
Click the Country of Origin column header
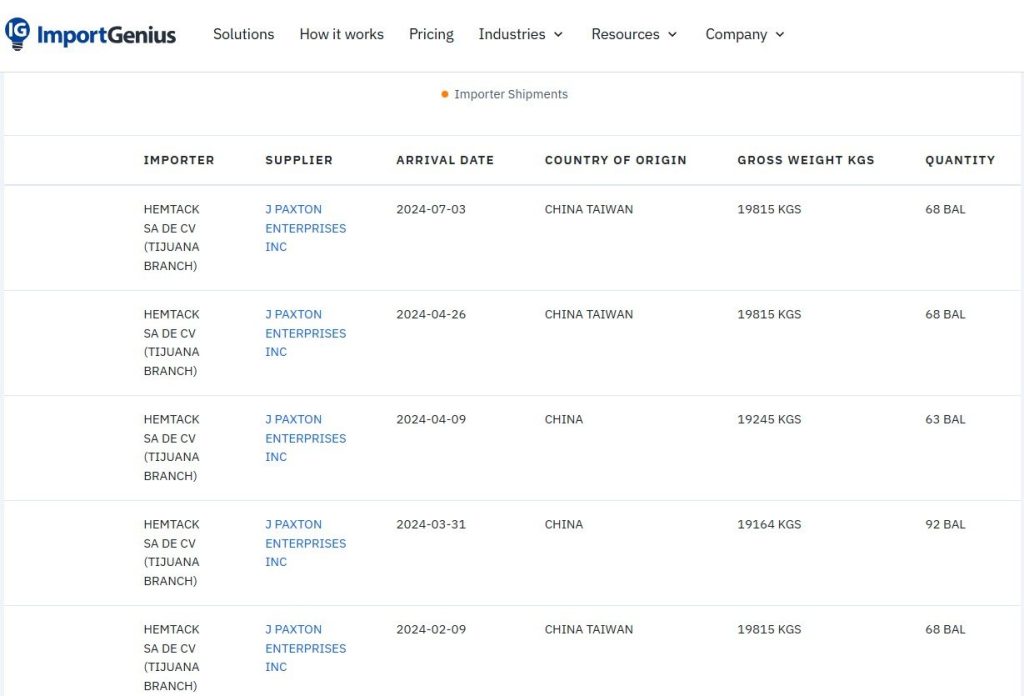click(615, 160)
